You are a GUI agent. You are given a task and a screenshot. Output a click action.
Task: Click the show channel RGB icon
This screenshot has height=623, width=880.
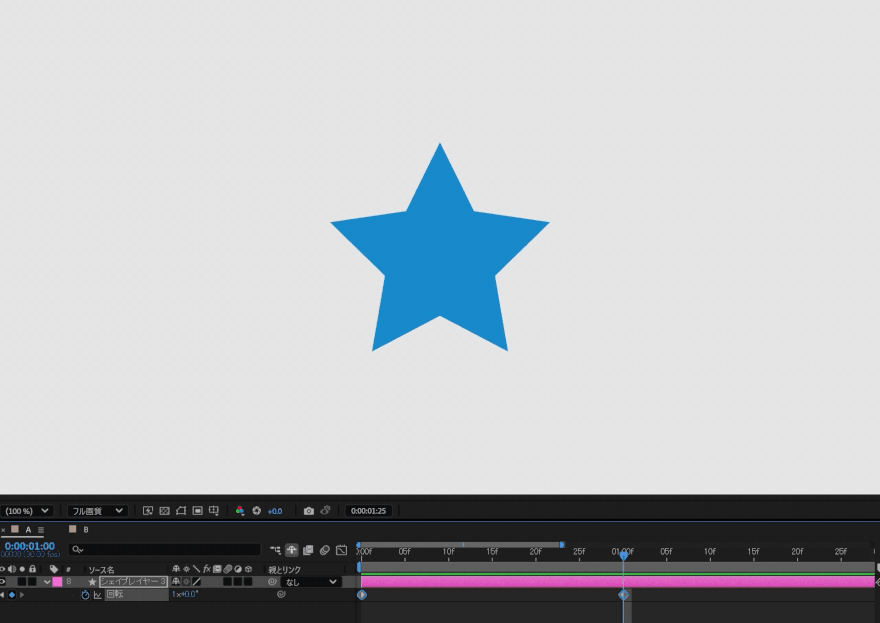click(x=240, y=511)
